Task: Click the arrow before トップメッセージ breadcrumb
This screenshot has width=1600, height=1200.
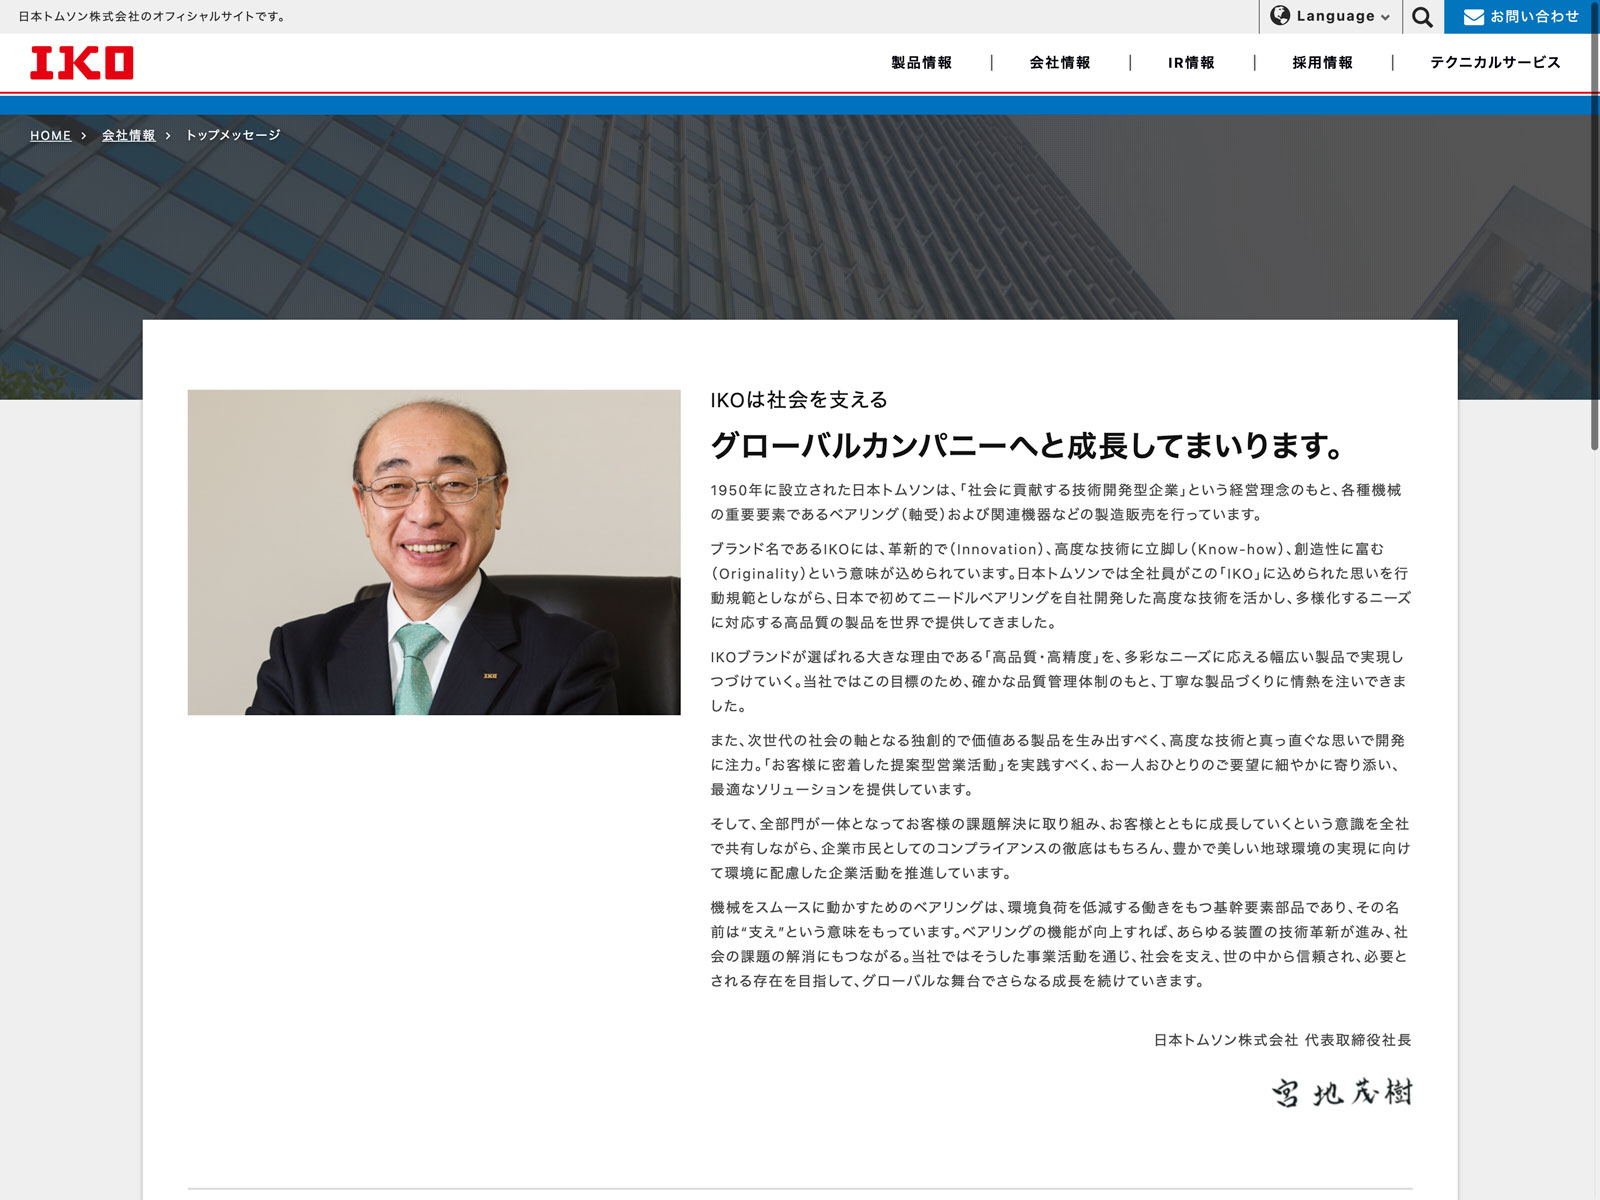Action: coord(168,136)
